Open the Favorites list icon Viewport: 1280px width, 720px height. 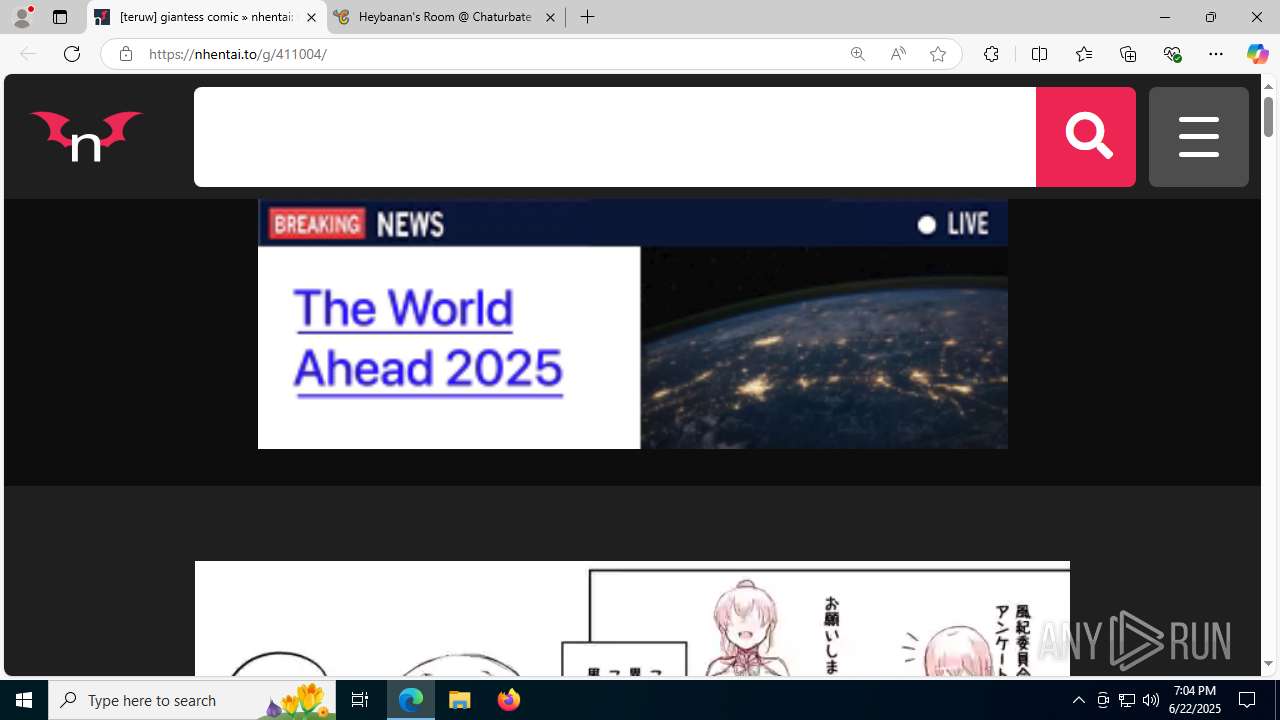click(x=1084, y=54)
